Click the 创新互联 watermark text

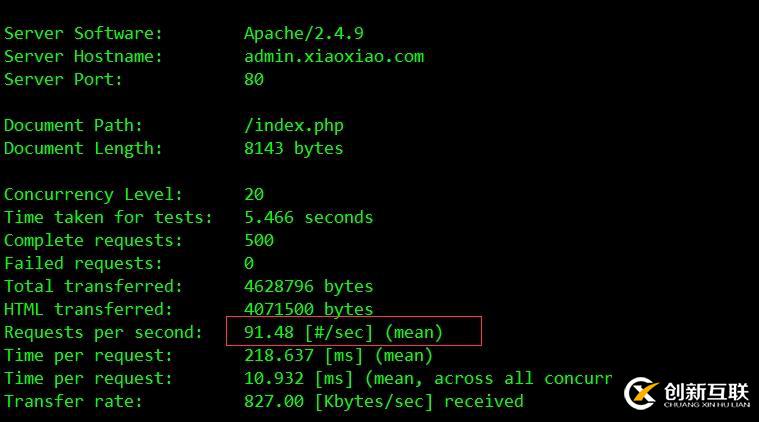(x=704, y=388)
